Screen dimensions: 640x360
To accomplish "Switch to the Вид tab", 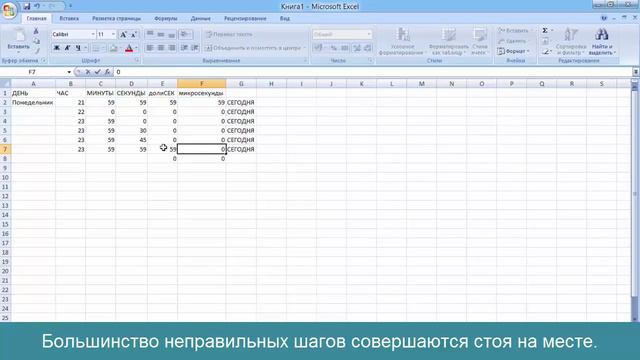I will (x=284, y=18).
